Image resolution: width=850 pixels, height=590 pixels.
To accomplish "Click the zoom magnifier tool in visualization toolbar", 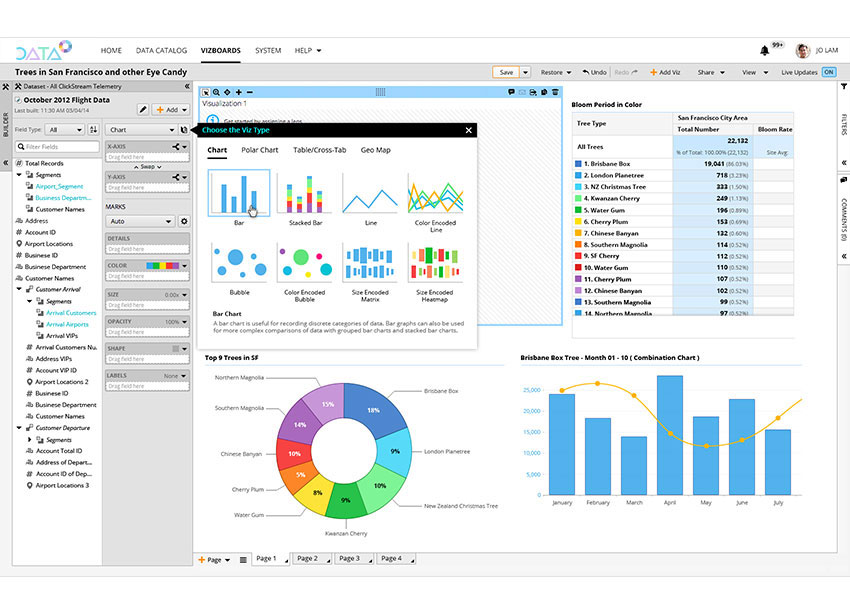I will coord(216,92).
